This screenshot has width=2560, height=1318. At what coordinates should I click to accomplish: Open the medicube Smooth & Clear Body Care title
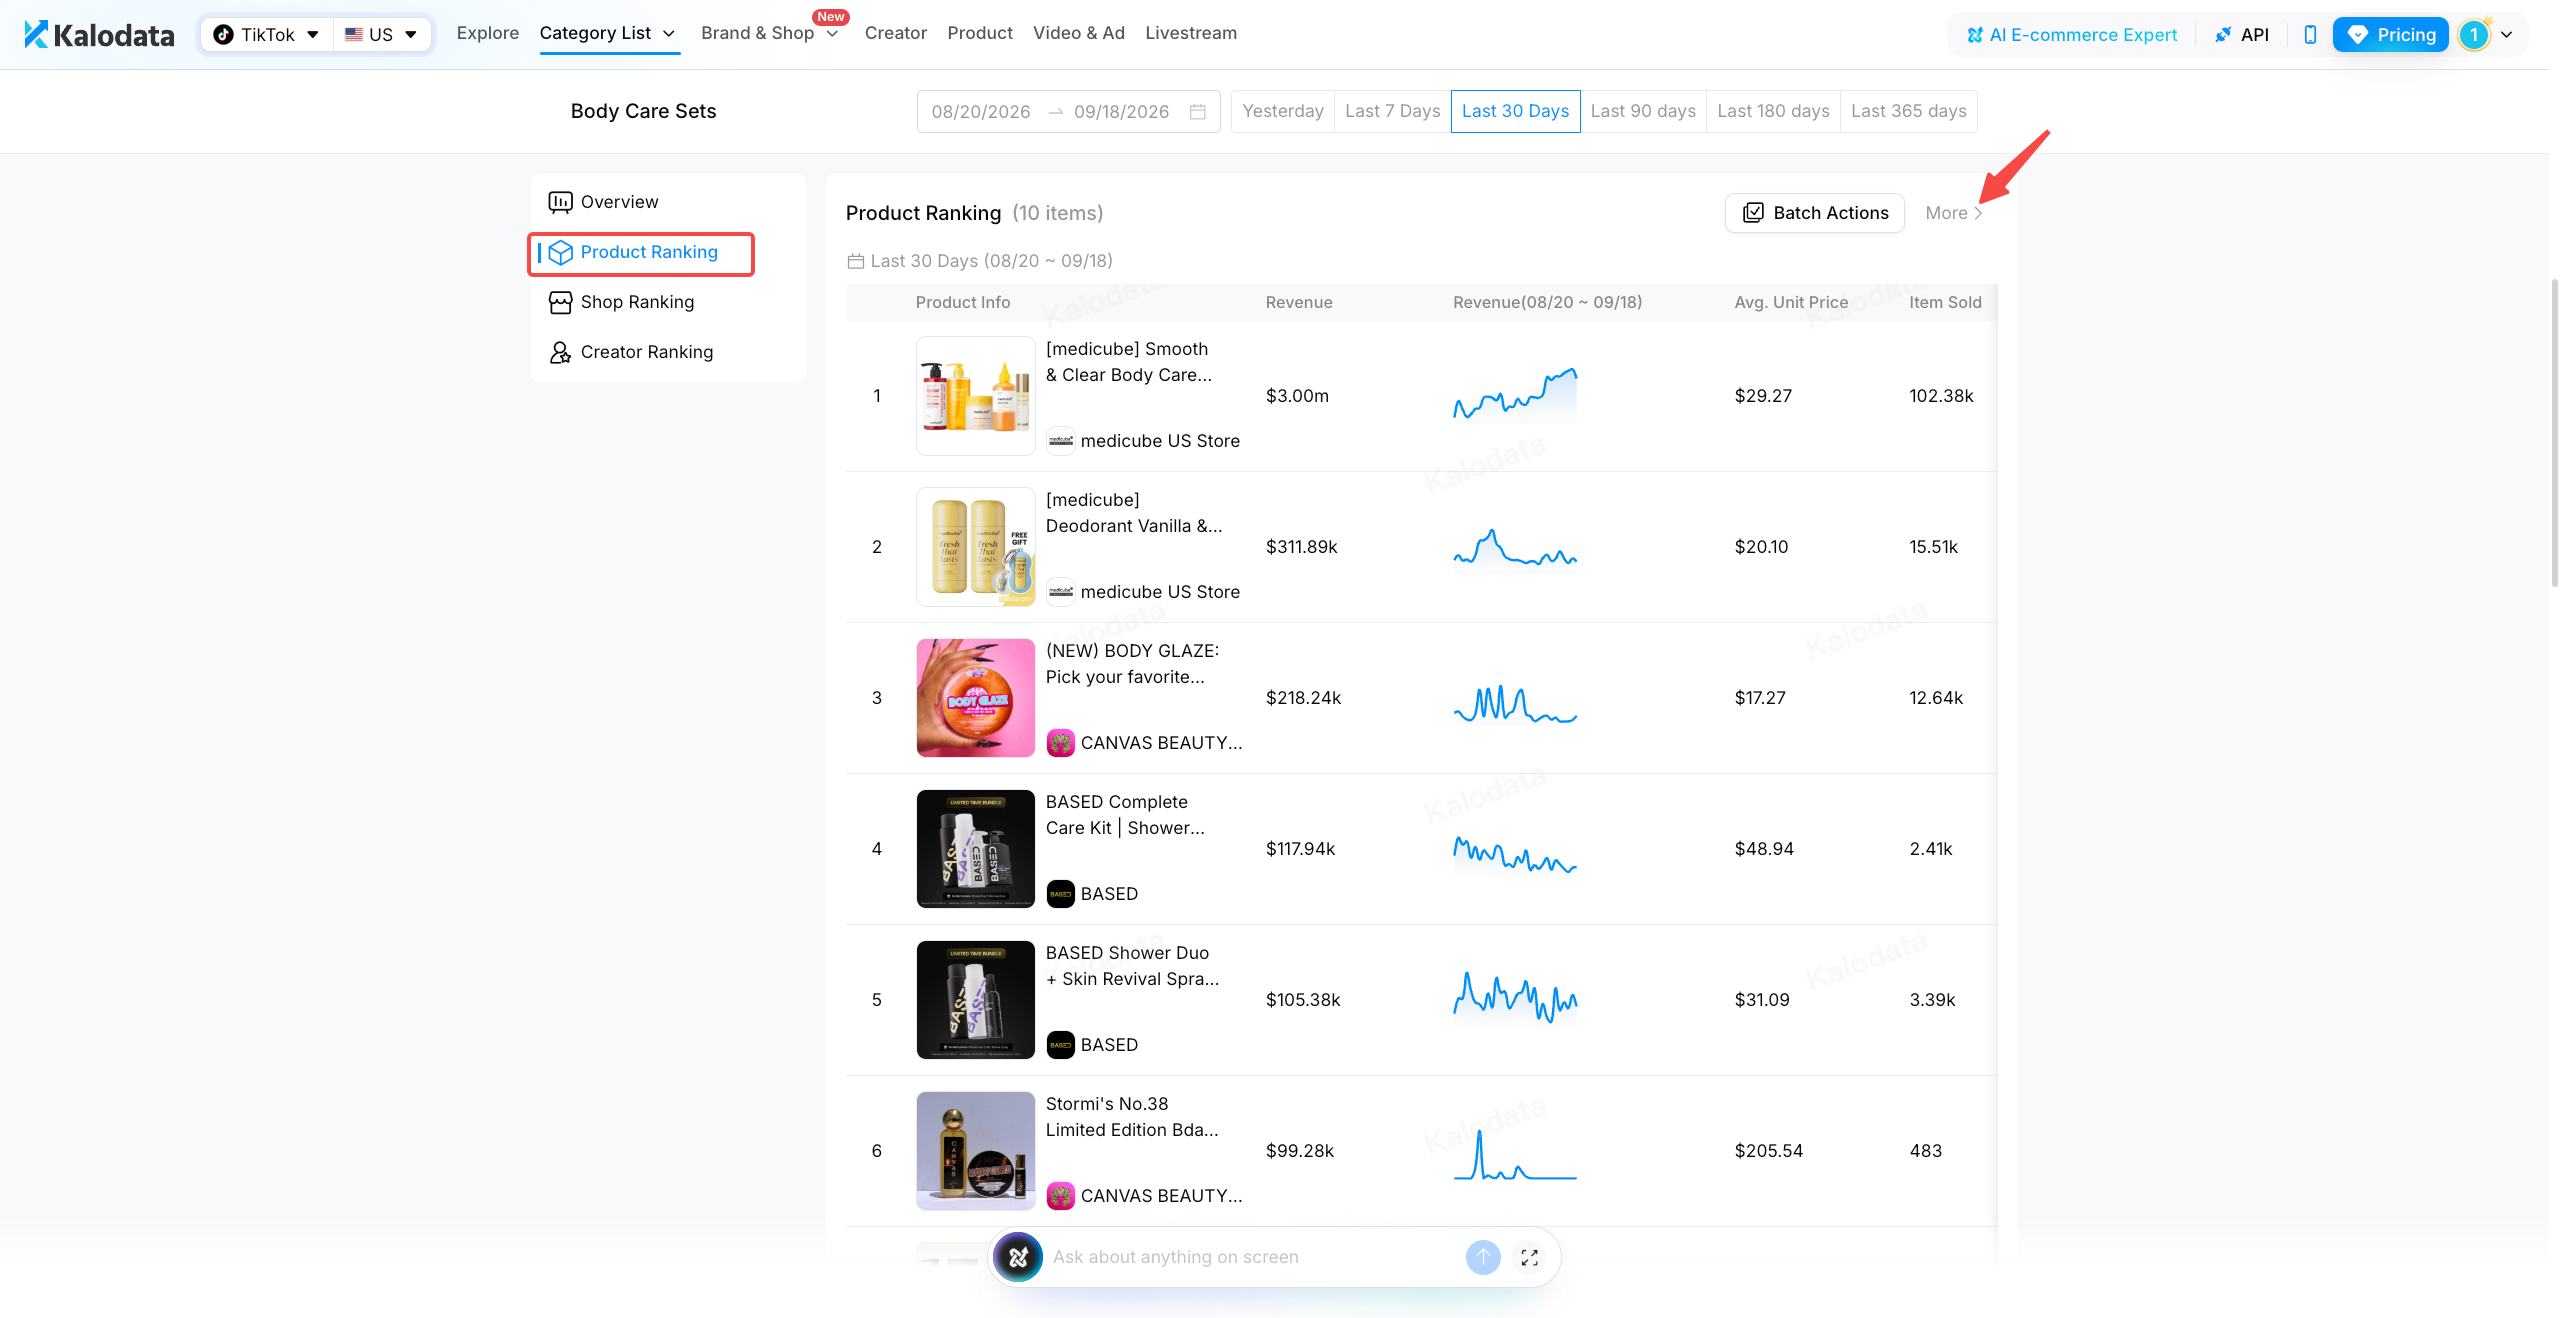click(1128, 362)
